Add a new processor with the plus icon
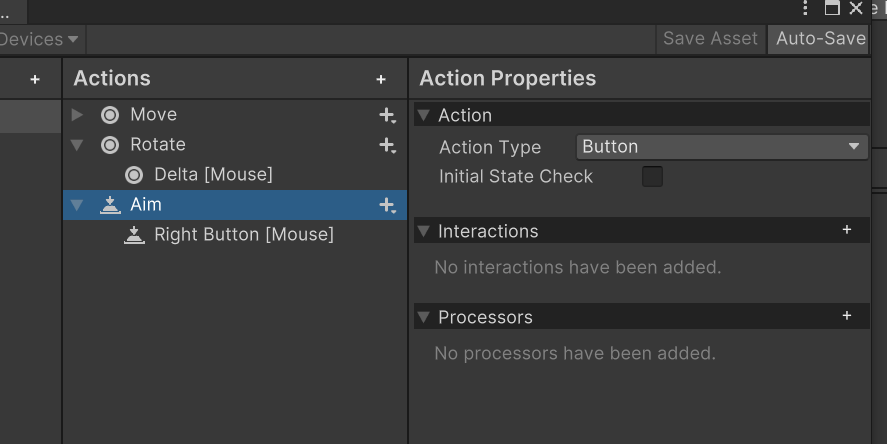The image size is (887, 444). (x=847, y=316)
